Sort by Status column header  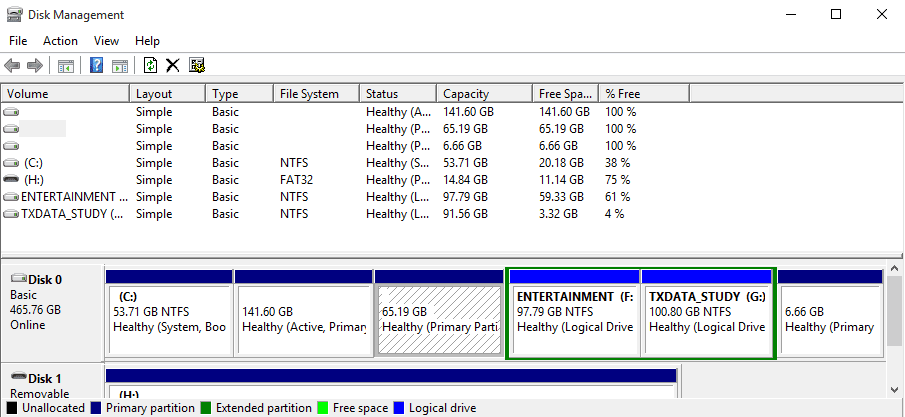[398, 94]
